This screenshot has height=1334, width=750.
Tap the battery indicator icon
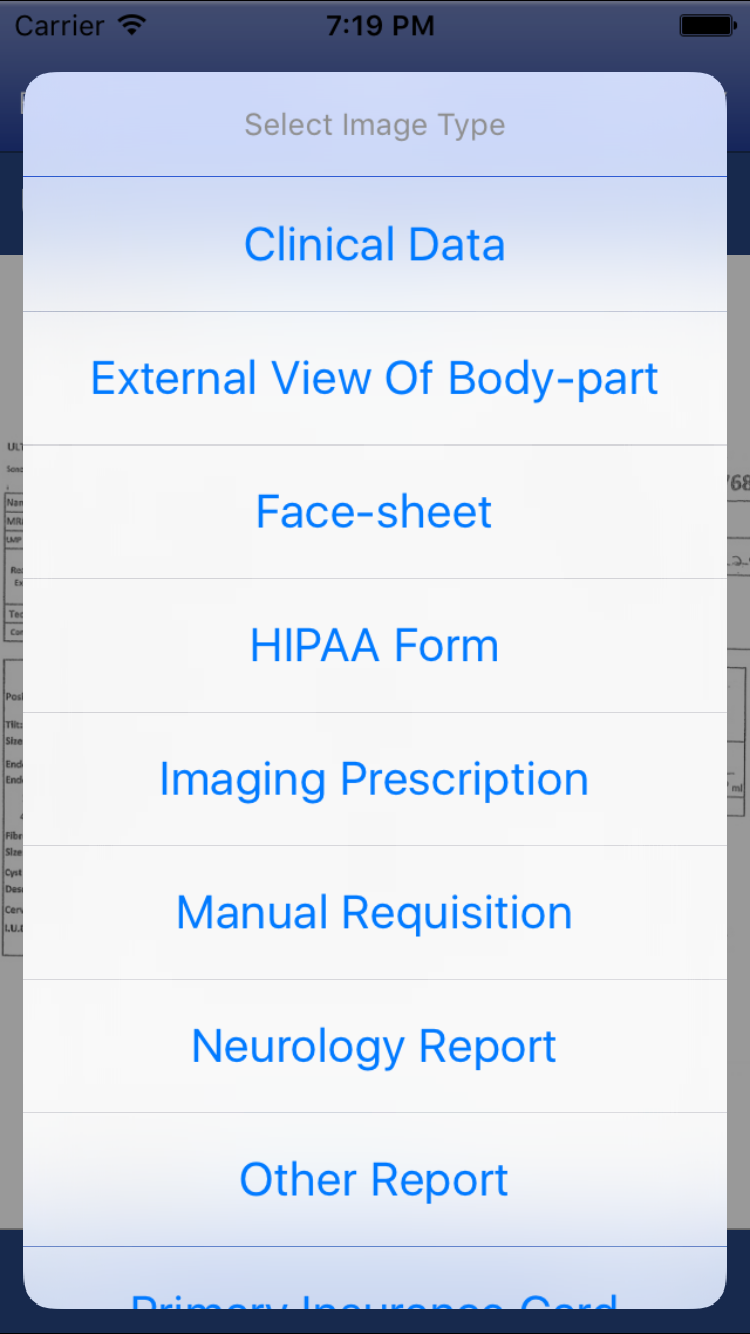pyautogui.click(x=706, y=25)
